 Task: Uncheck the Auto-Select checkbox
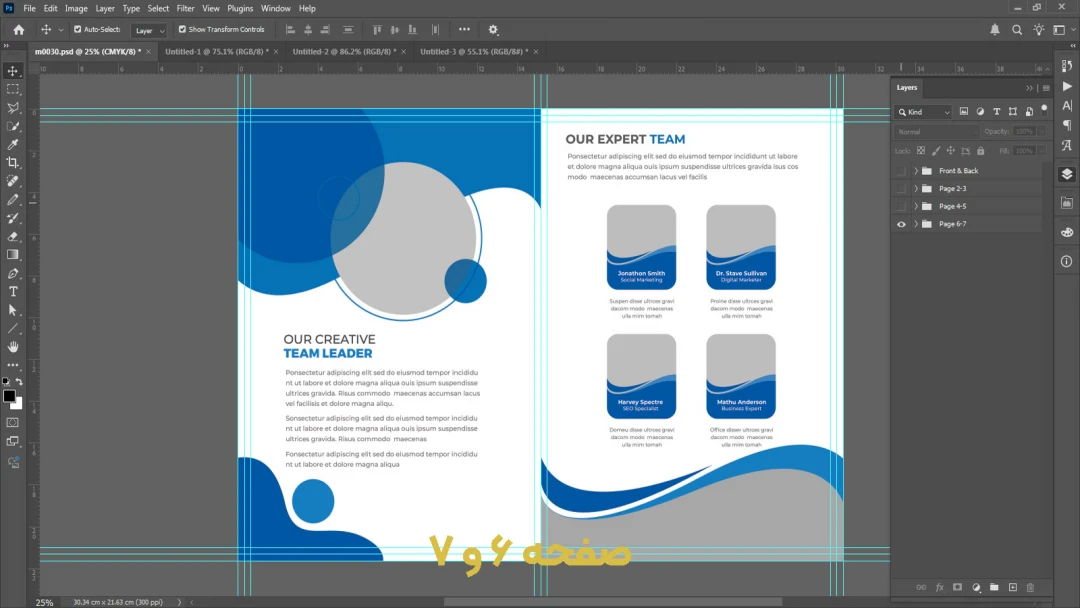[77, 30]
